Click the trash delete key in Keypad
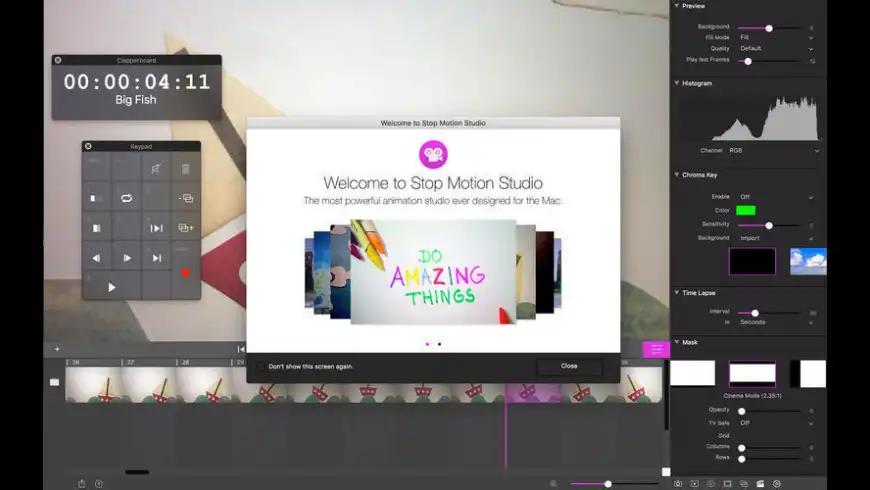Viewport: 870px width, 490px height. [186, 169]
